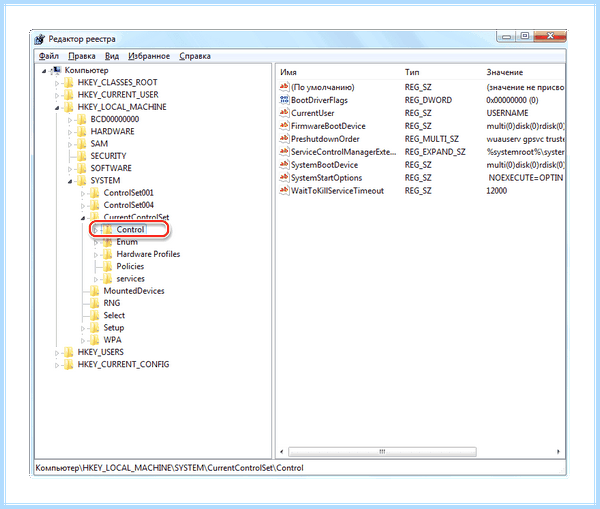Select the Control key label
Viewport: 600px width, 509px height.
[x=130, y=230]
